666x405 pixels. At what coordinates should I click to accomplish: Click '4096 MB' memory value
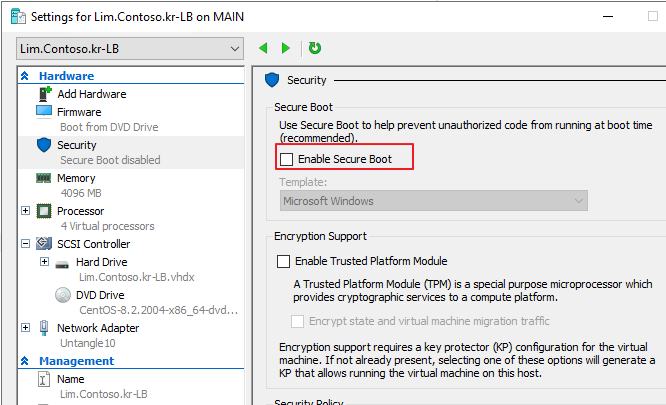click(81, 193)
